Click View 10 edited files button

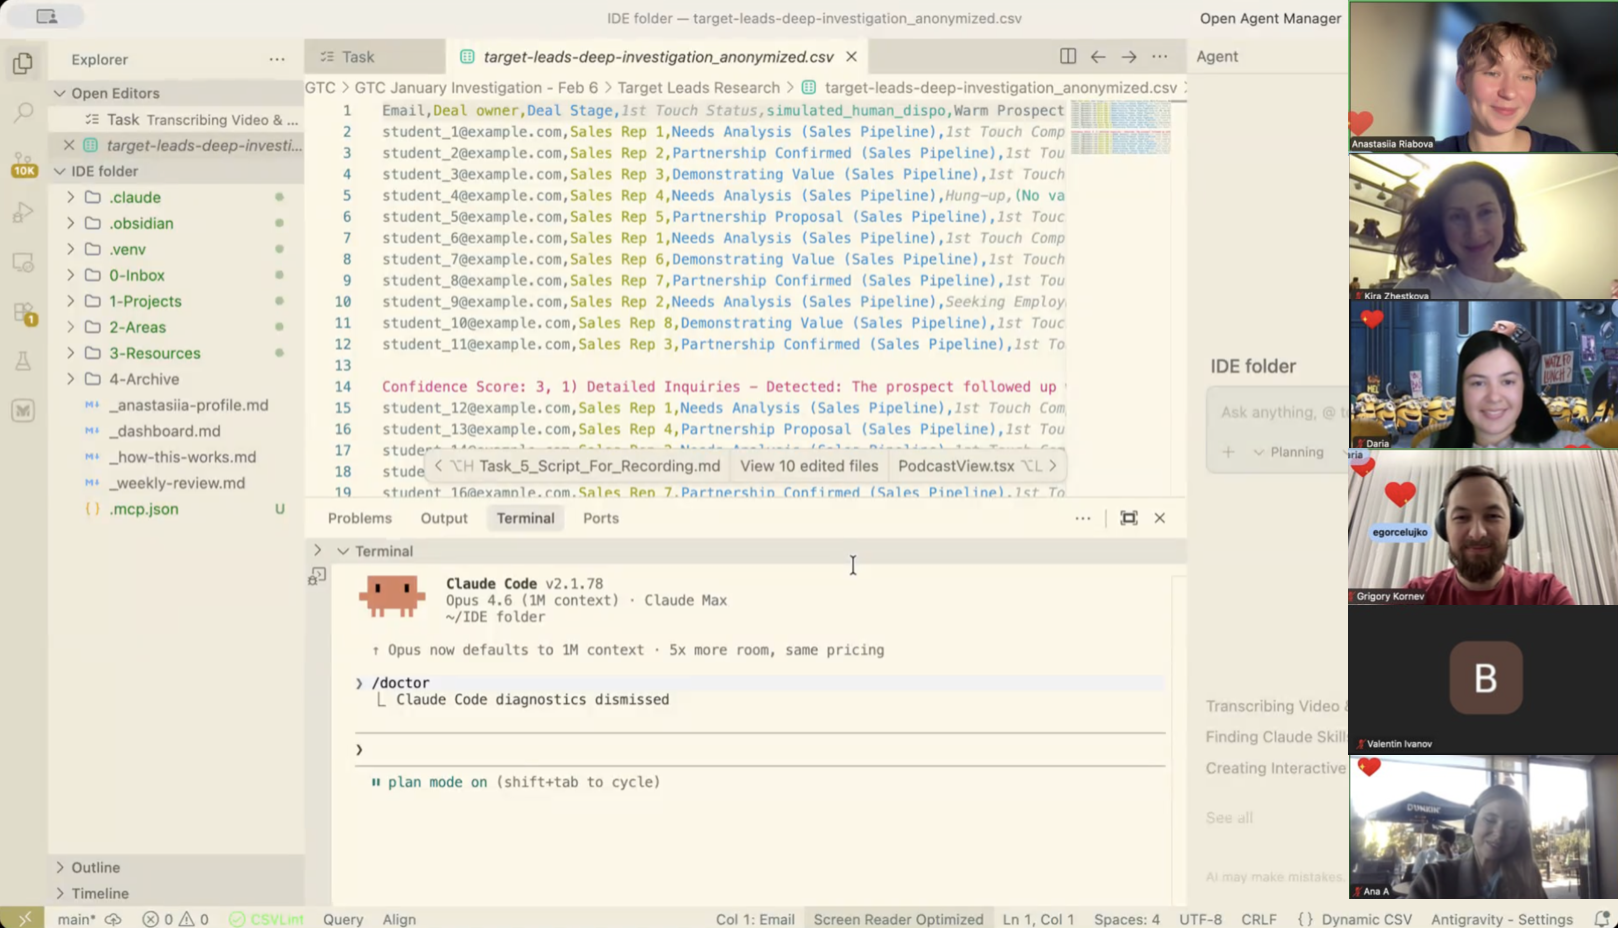[x=809, y=466]
